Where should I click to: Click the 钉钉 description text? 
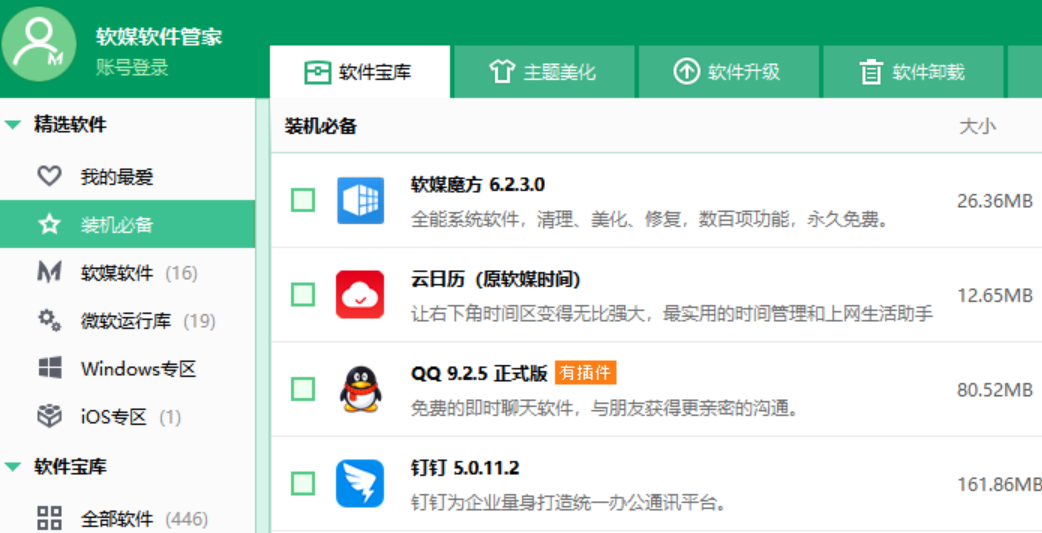[568, 502]
